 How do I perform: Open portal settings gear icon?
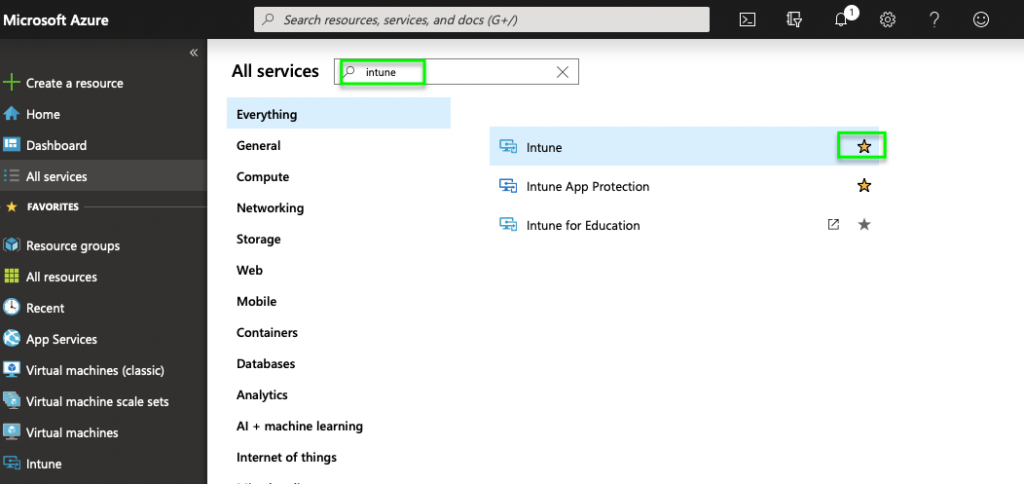pos(887,19)
